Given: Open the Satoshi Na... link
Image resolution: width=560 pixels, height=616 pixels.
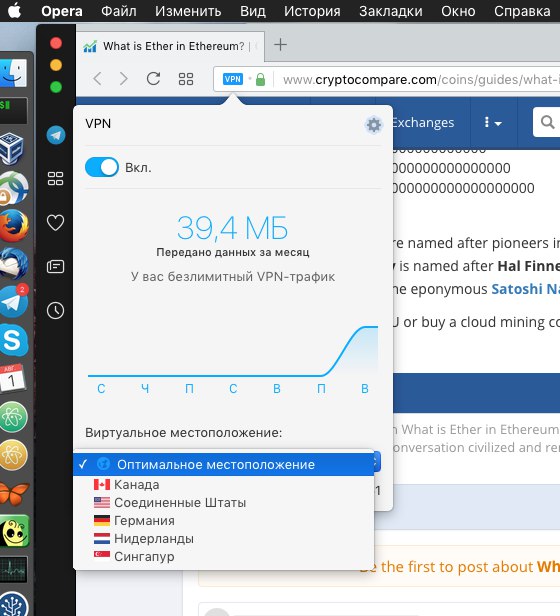Looking at the screenshot, I should pyautogui.click(x=525, y=289).
